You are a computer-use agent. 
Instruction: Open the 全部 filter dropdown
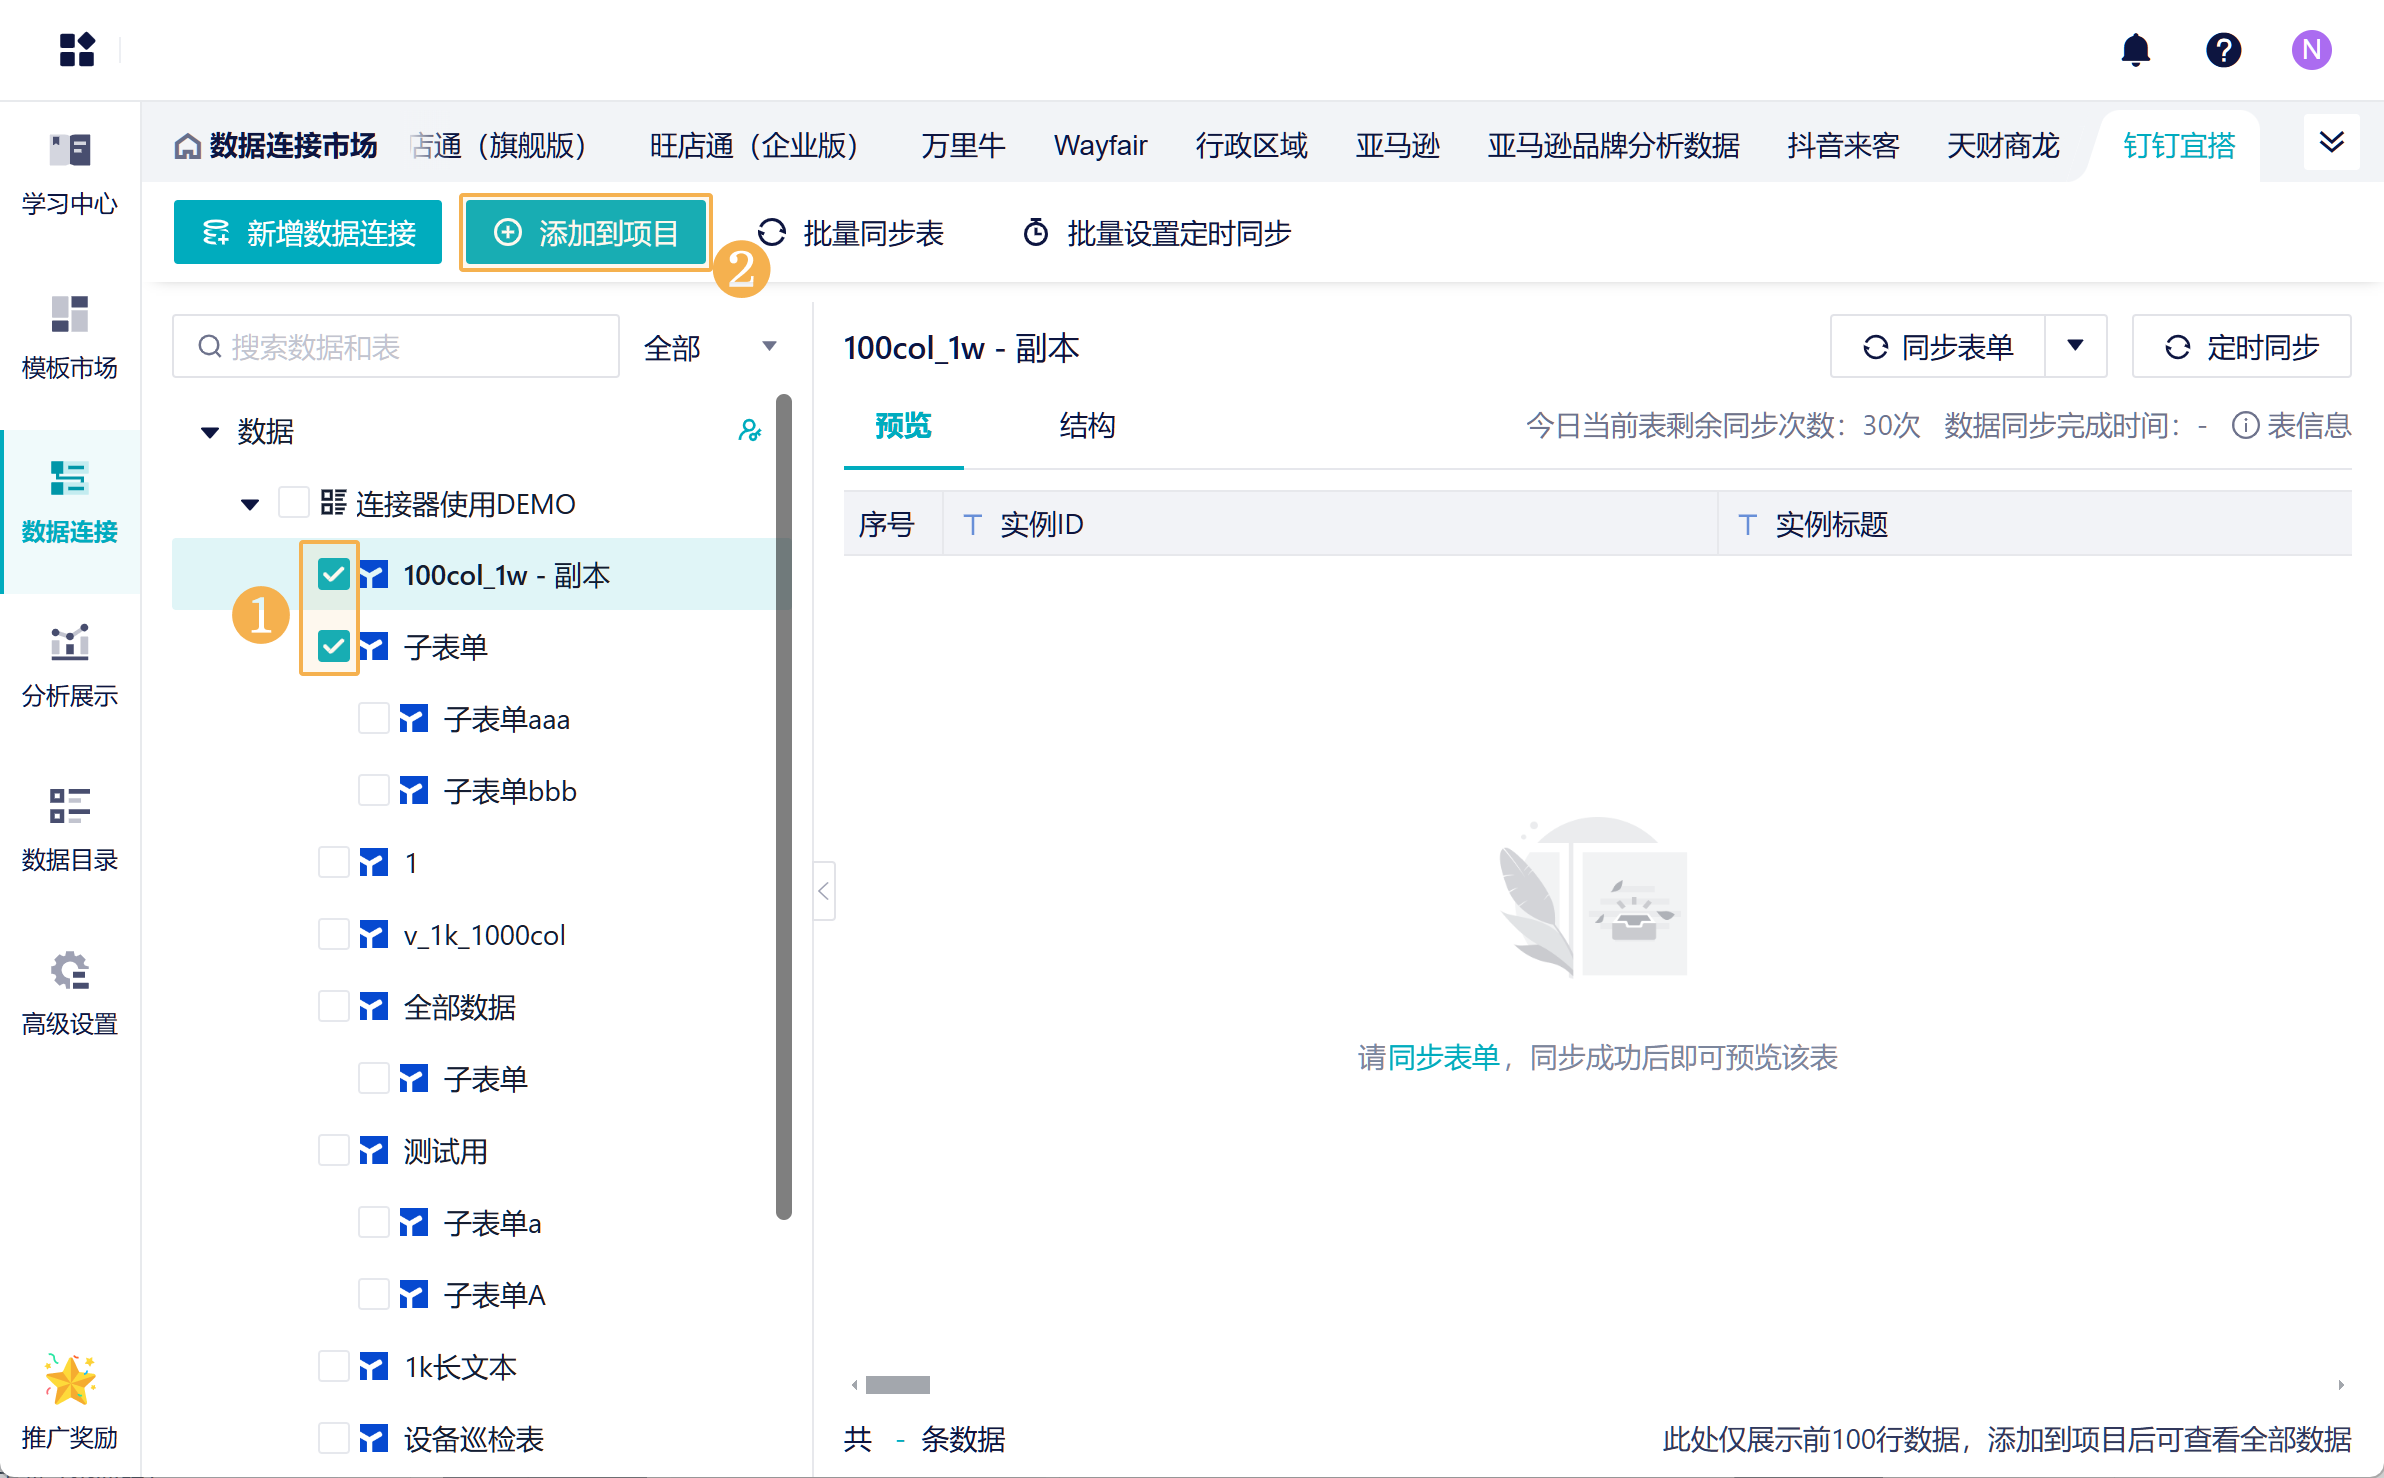click(x=710, y=347)
